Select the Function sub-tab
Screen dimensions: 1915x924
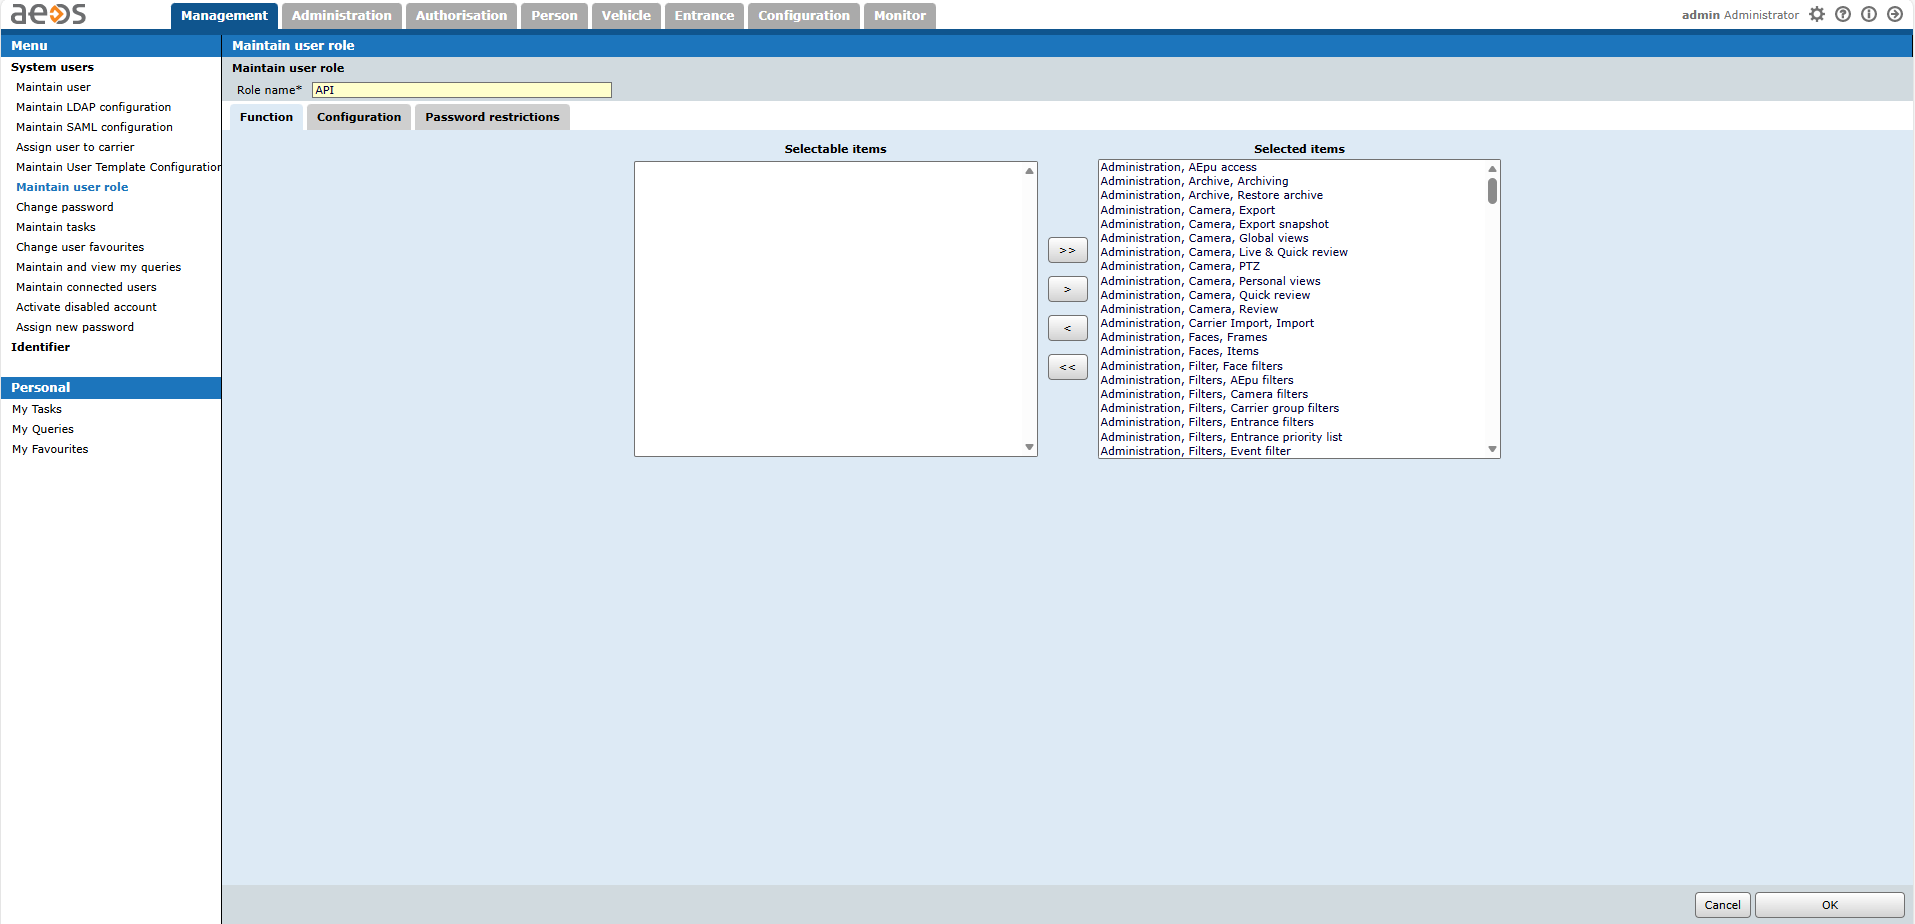click(x=266, y=117)
